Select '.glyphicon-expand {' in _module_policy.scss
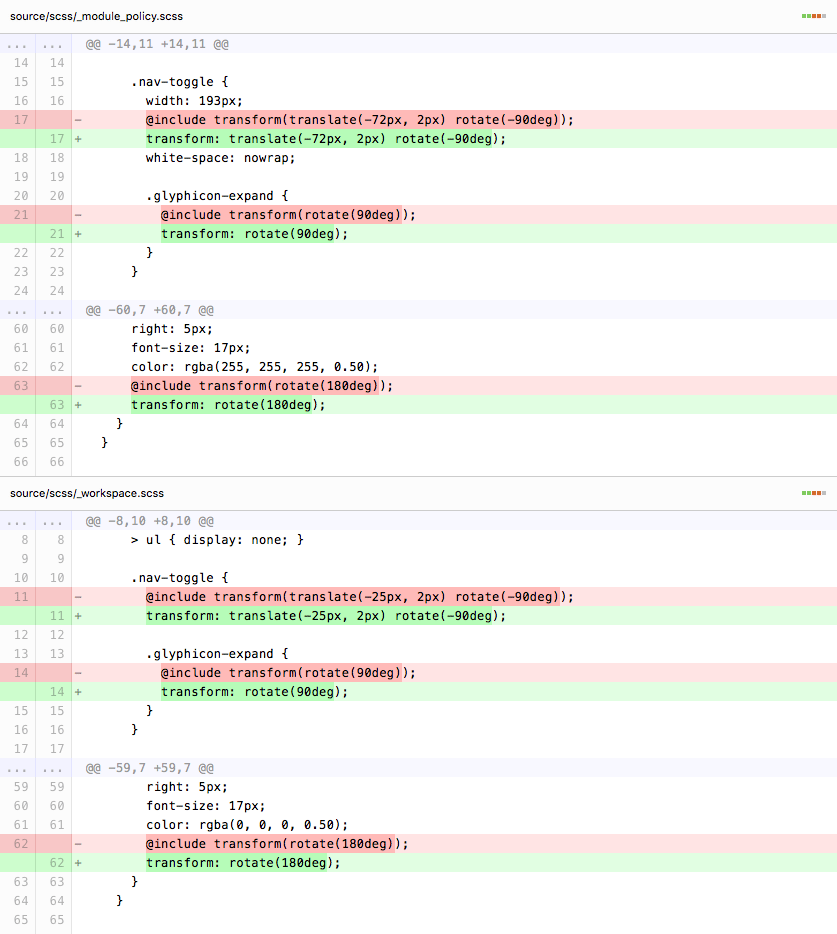 pos(217,196)
